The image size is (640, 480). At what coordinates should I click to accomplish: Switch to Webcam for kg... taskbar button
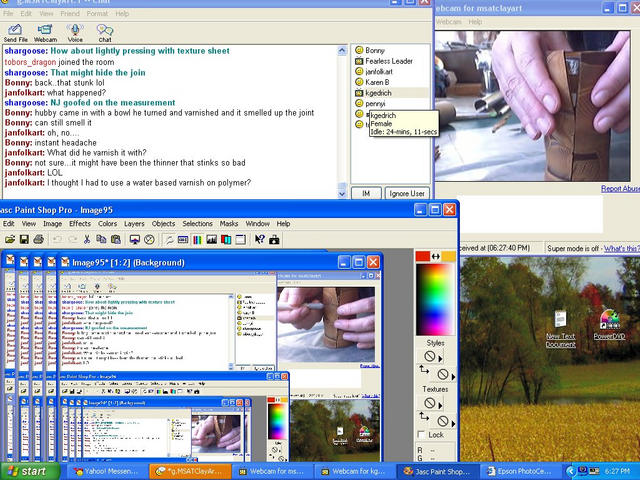[x=355, y=471]
